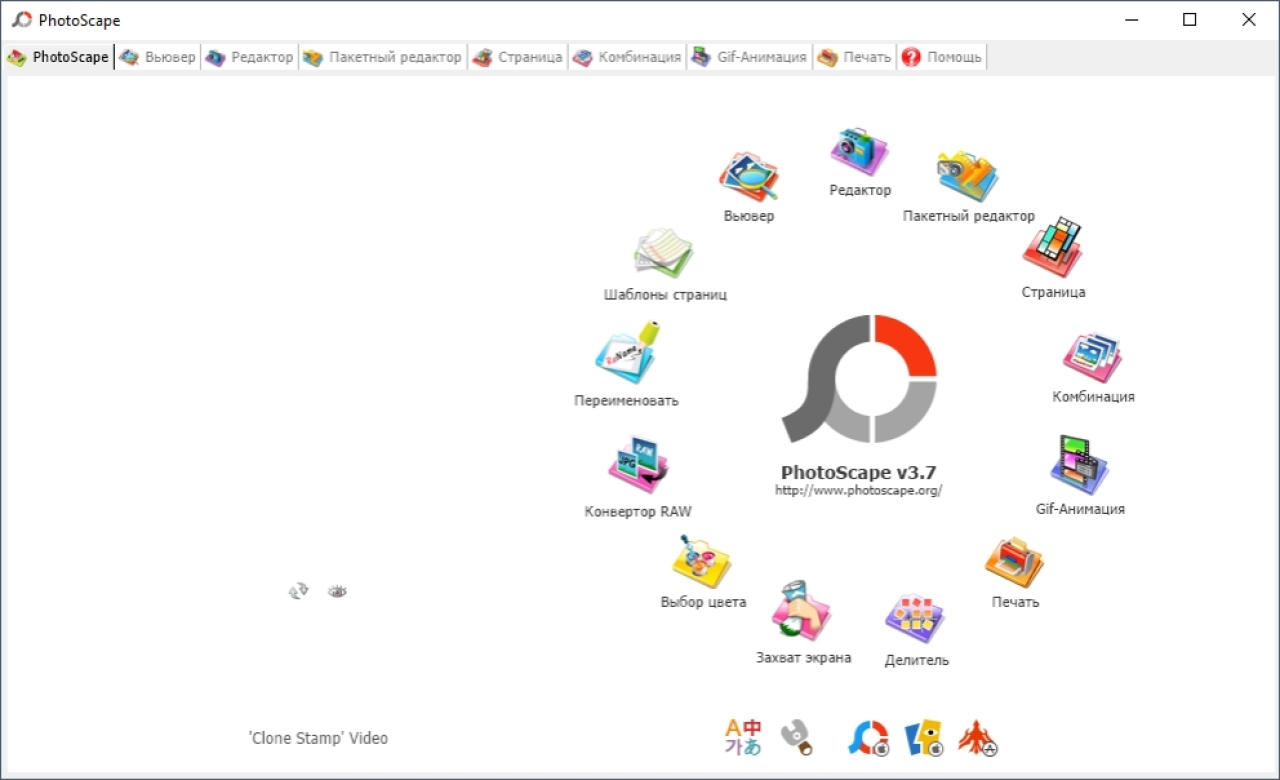Toggle the eye icon near the bottom left
Screen dimensions: 1280x780
337,592
